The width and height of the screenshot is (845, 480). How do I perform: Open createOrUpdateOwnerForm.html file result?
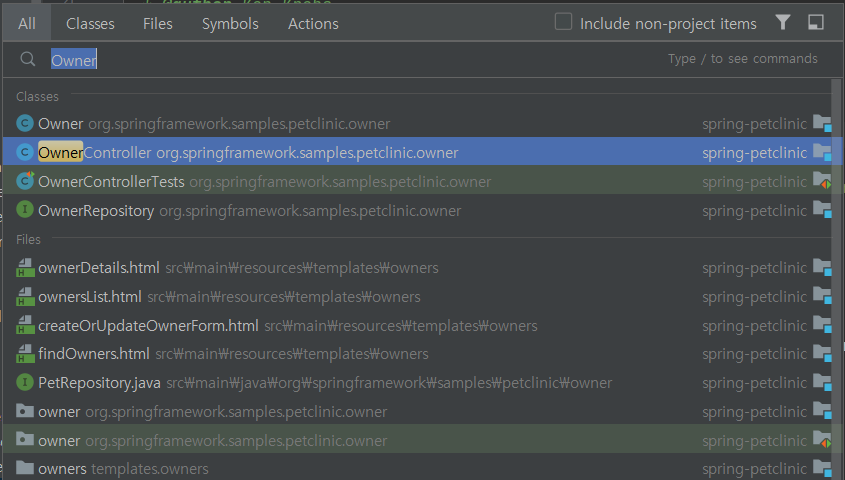coord(418,325)
